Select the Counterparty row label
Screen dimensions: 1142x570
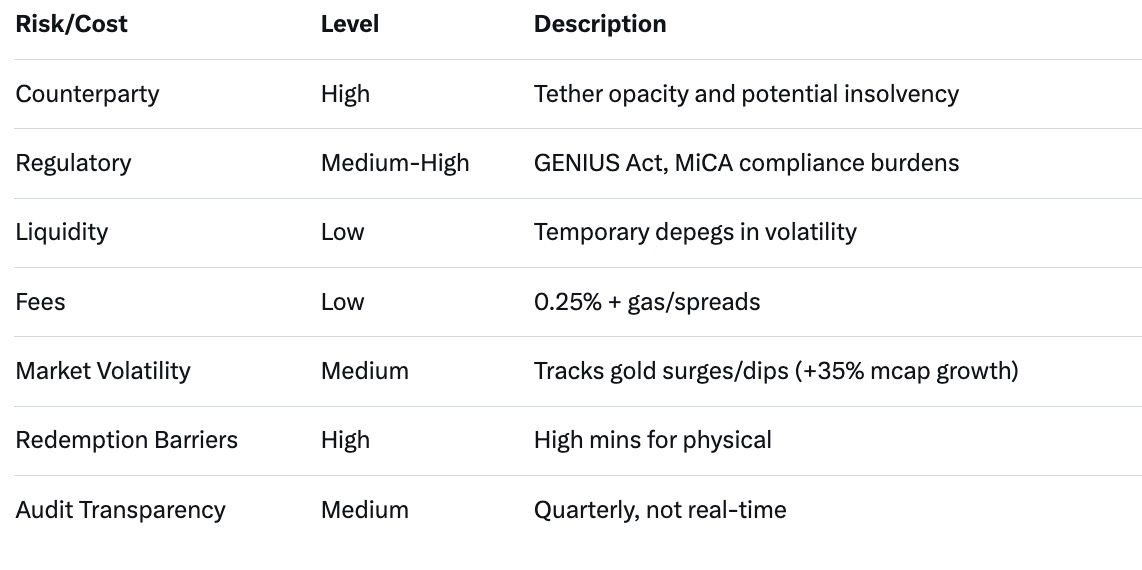pyautogui.click(x=87, y=94)
